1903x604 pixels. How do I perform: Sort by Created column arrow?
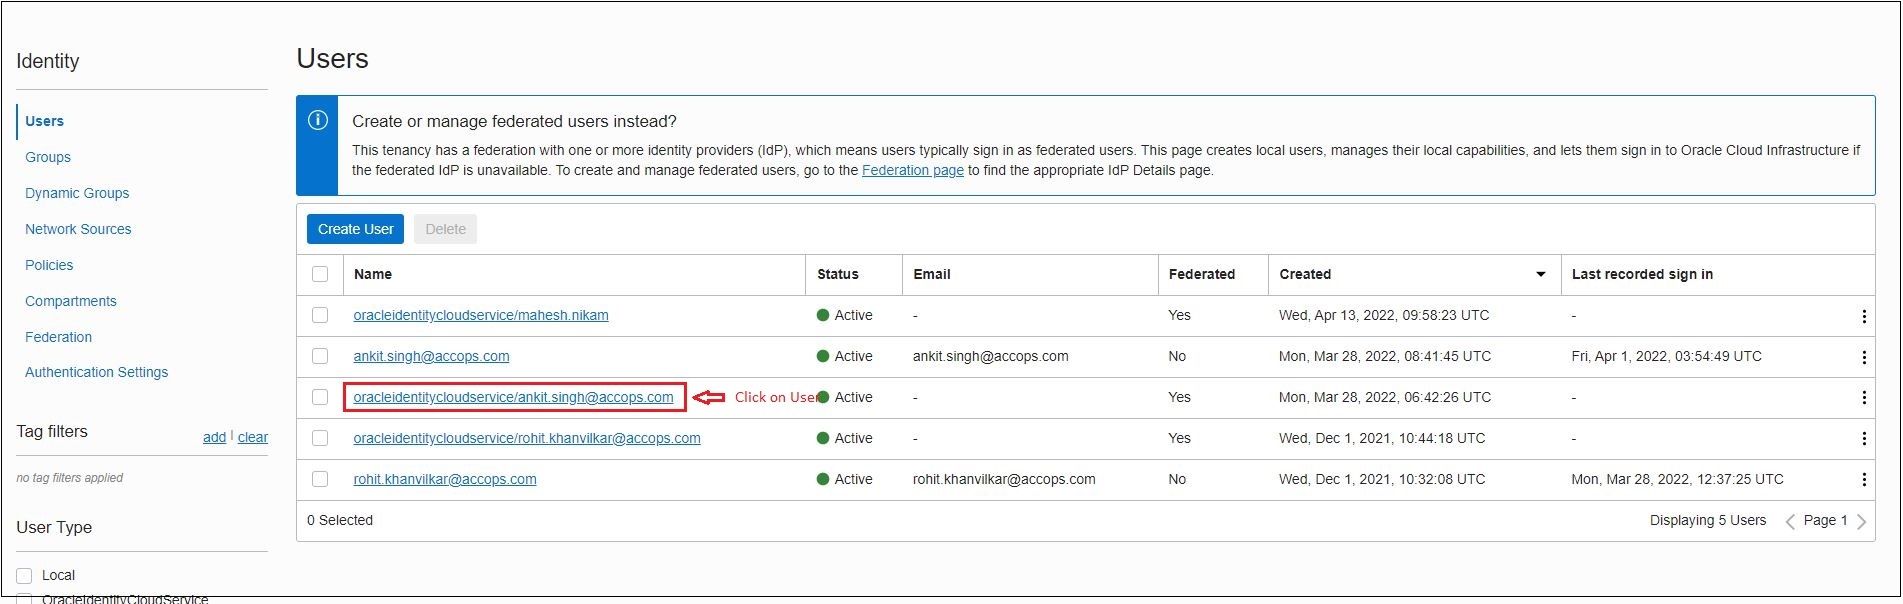click(1540, 274)
